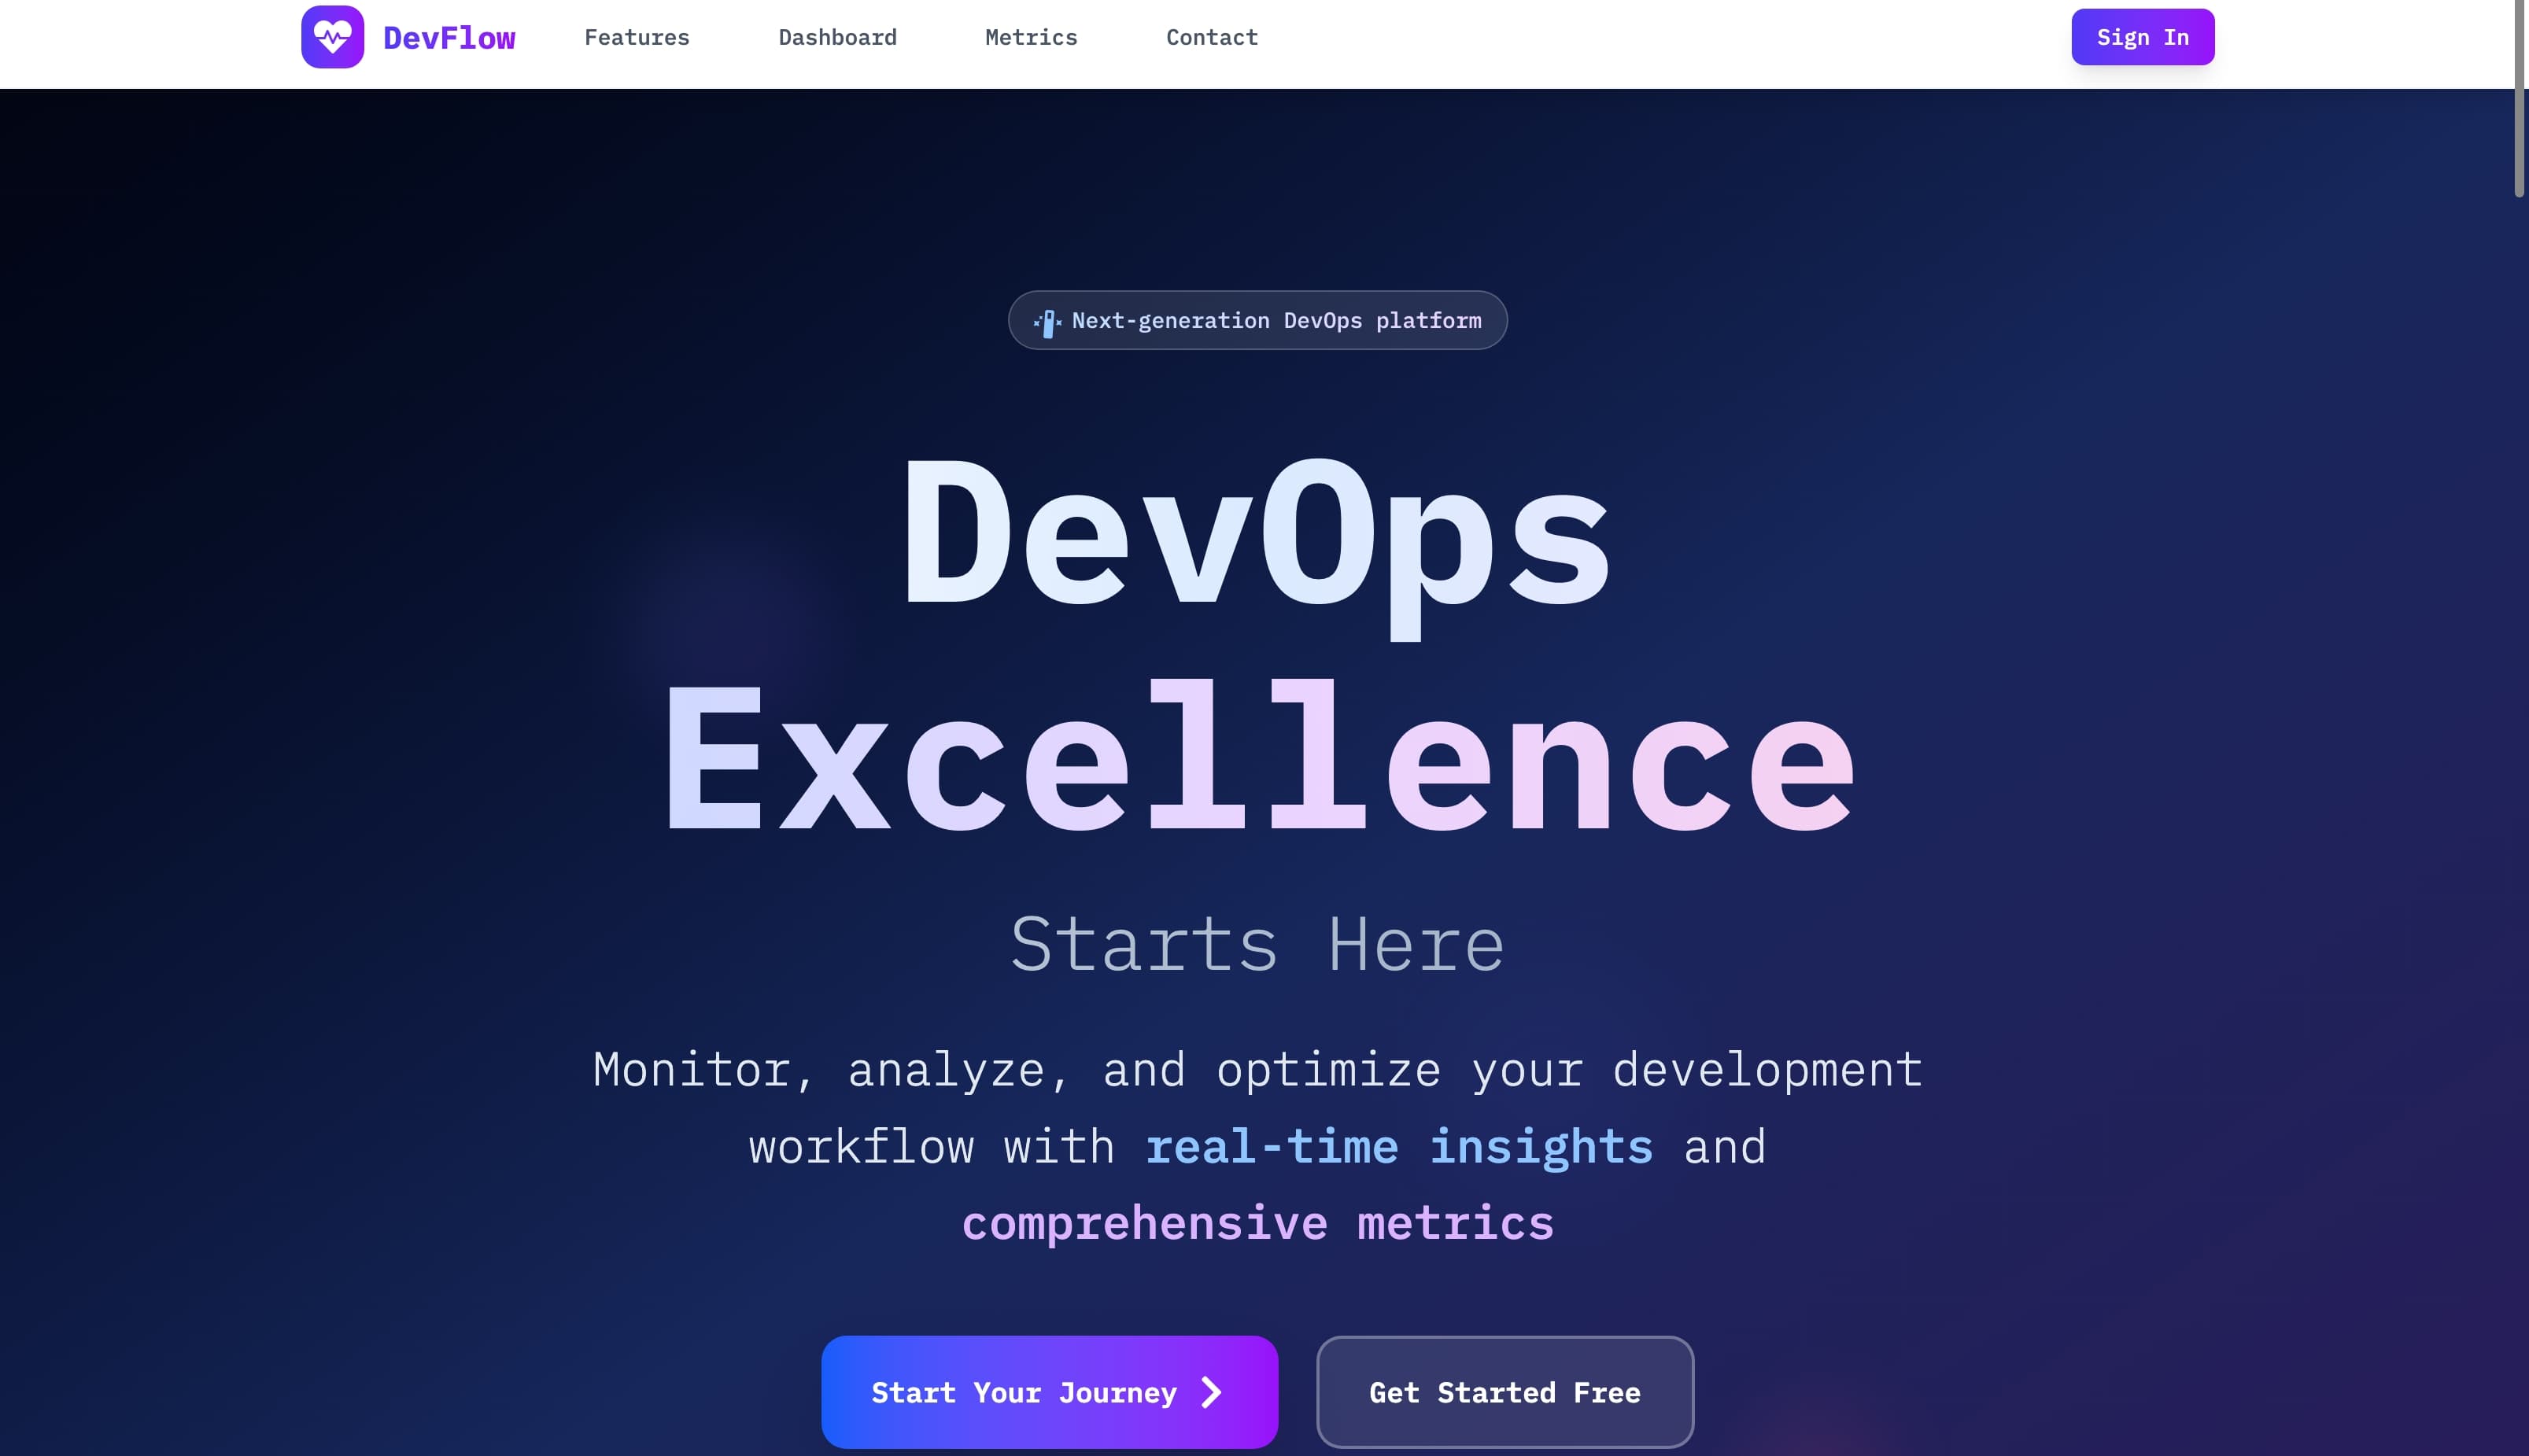Click the arrow icon inside Start Your Journey
This screenshot has height=1456, width=2529.
[1210, 1391]
